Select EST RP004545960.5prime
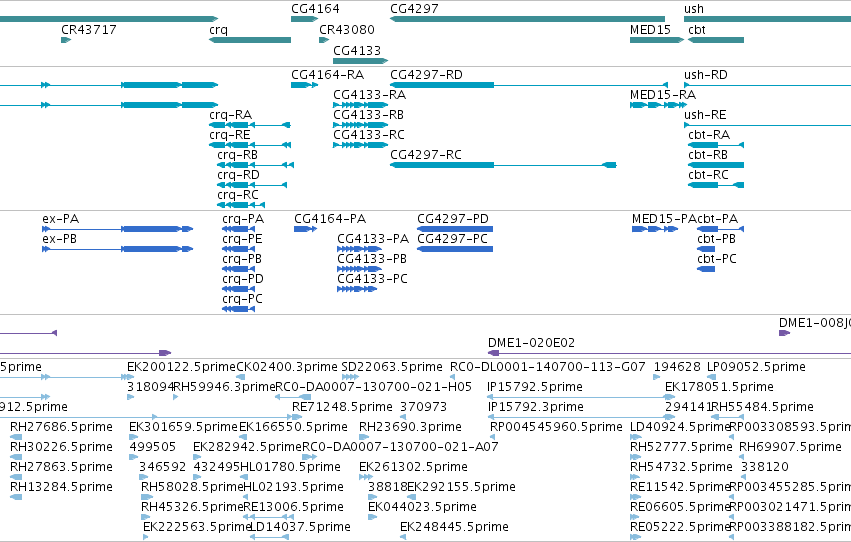The image size is (851, 542). [493, 437]
